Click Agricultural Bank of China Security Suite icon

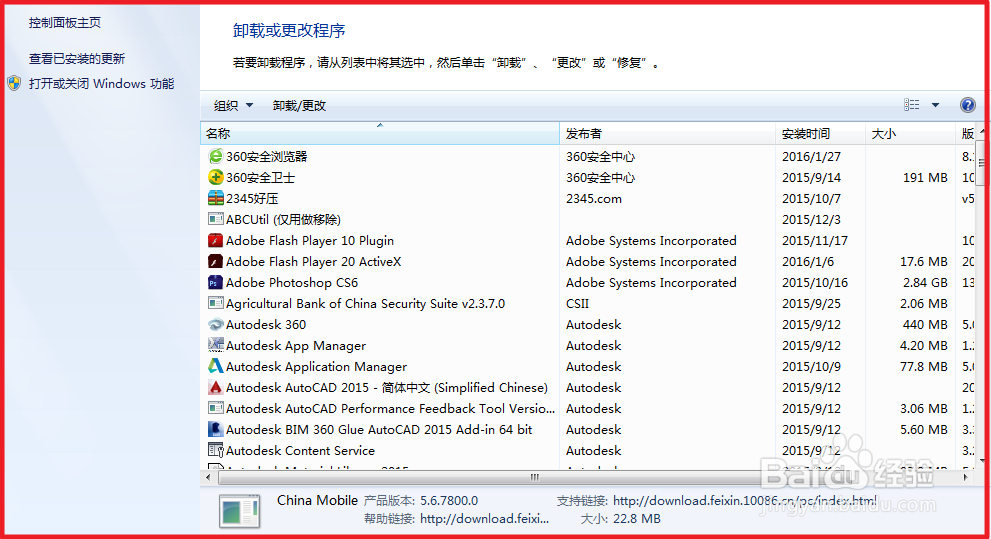[x=216, y=303]
